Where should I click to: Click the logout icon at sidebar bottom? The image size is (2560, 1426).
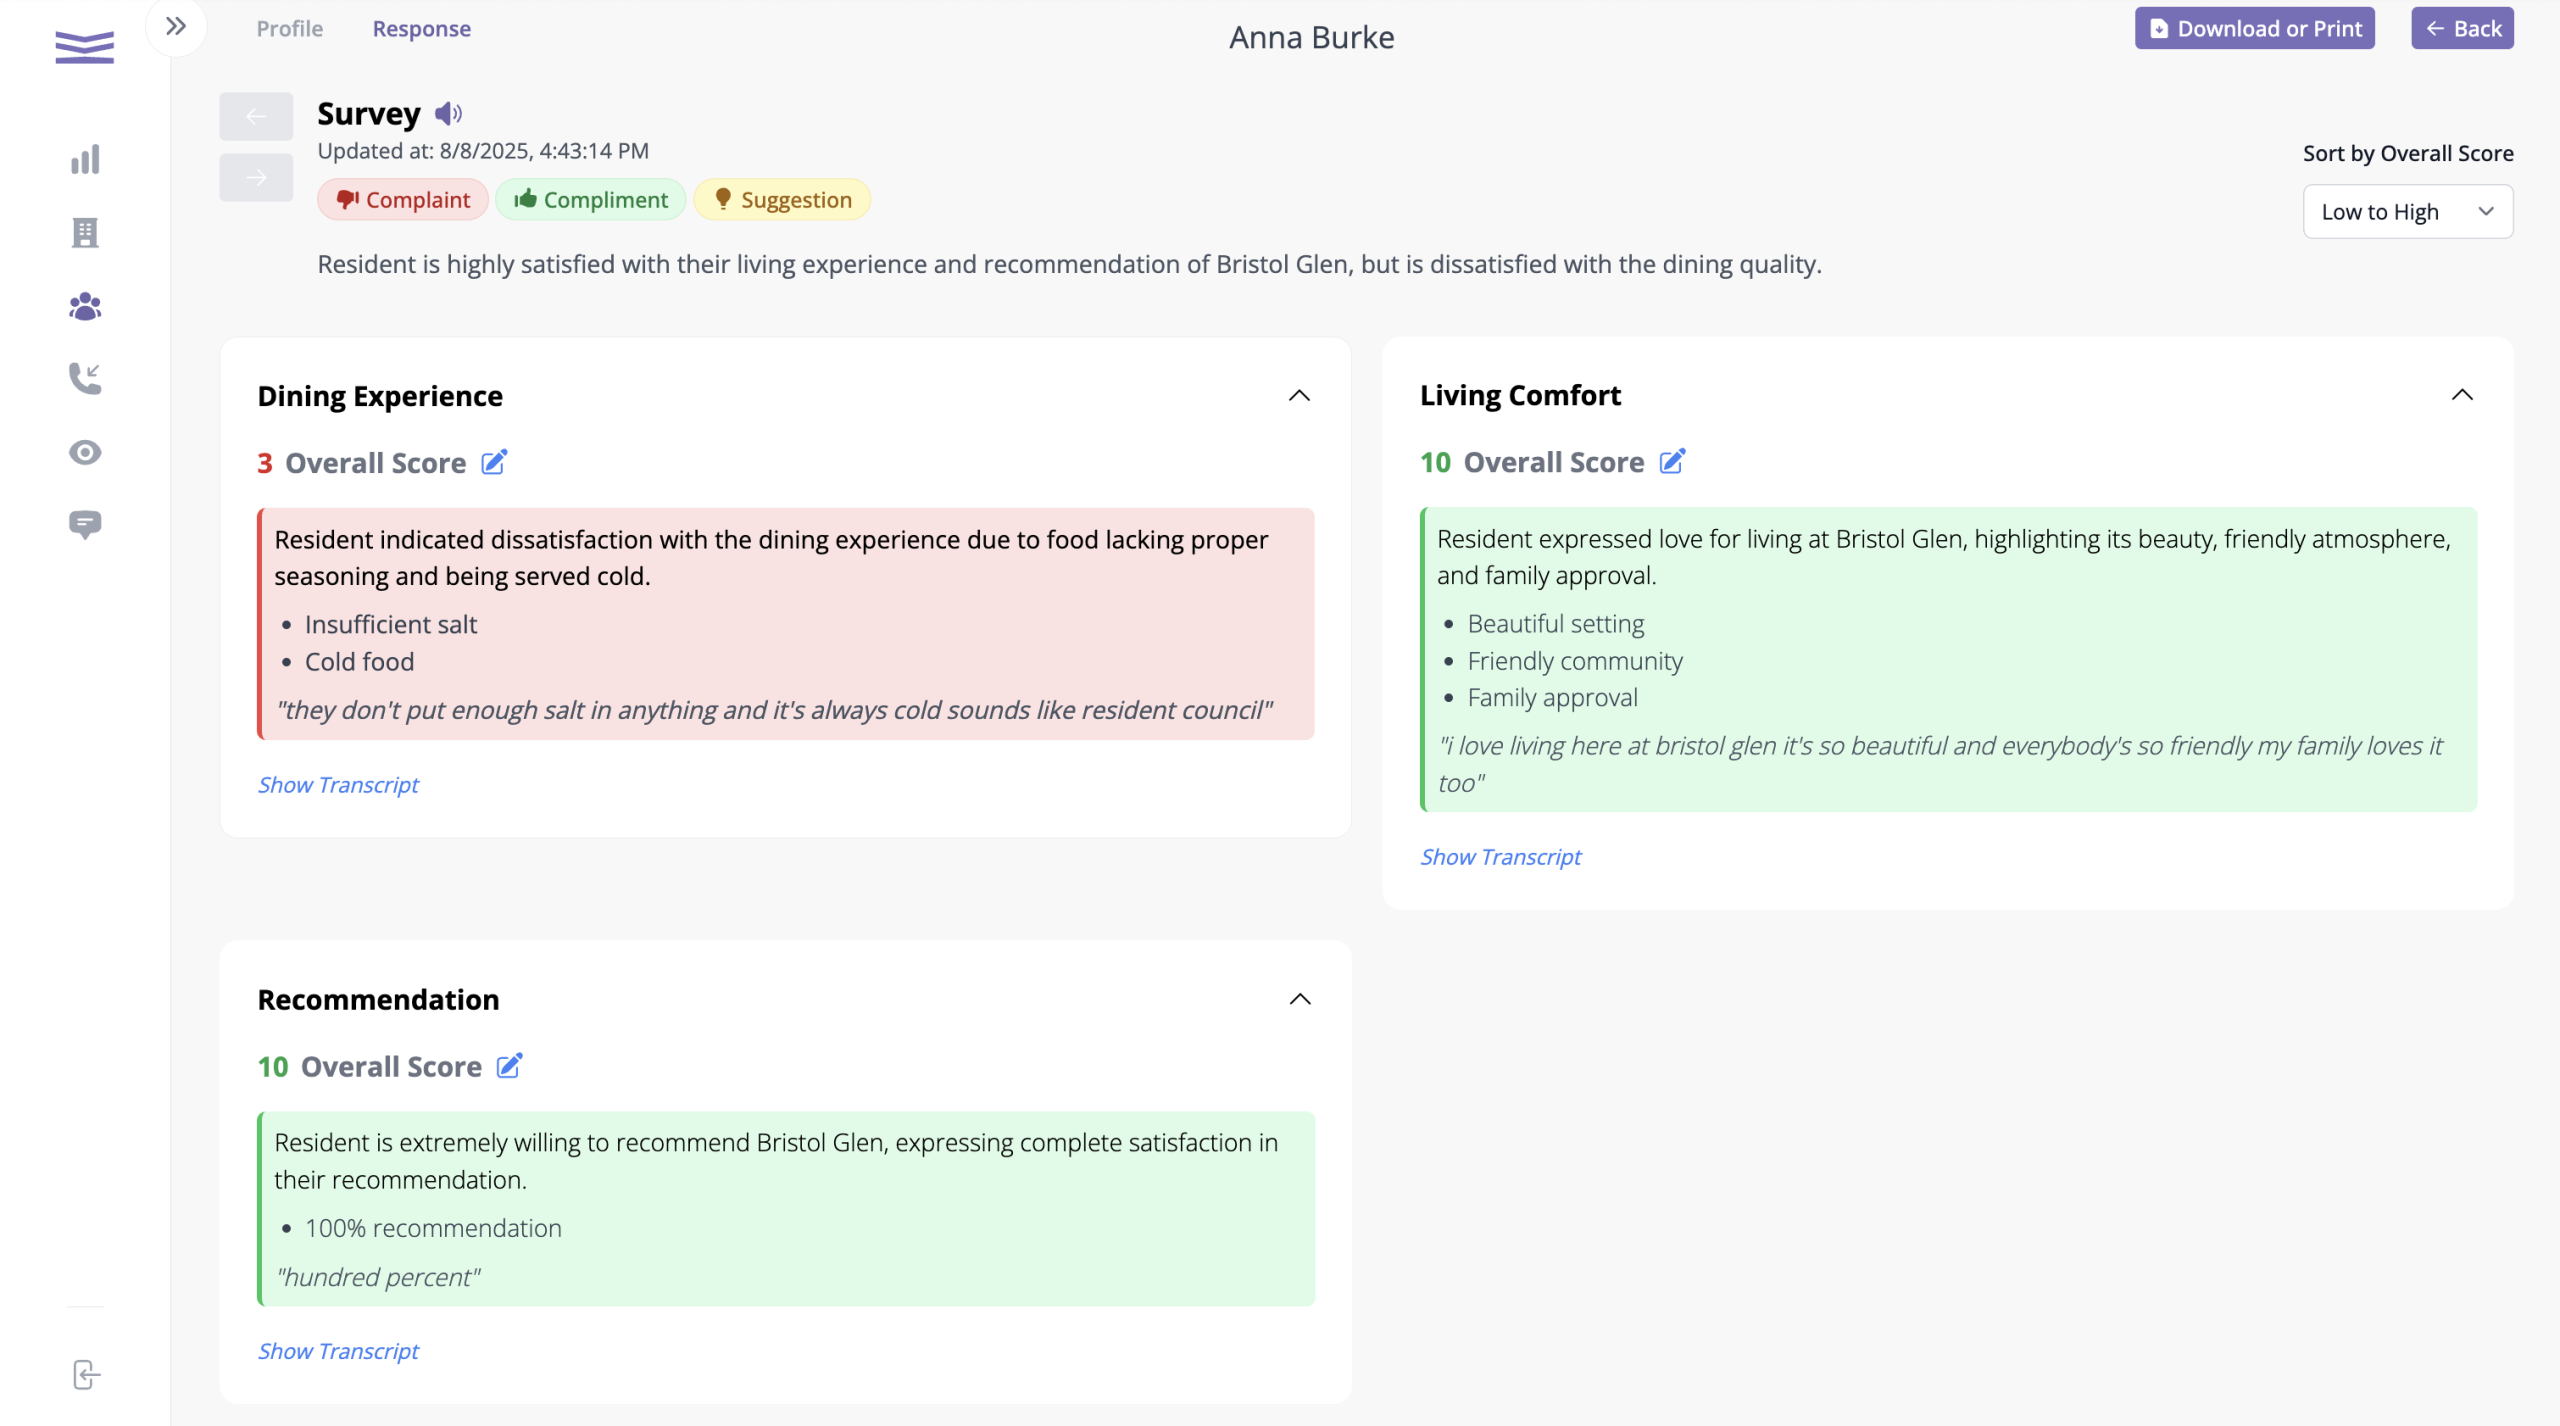point(86,1375)
